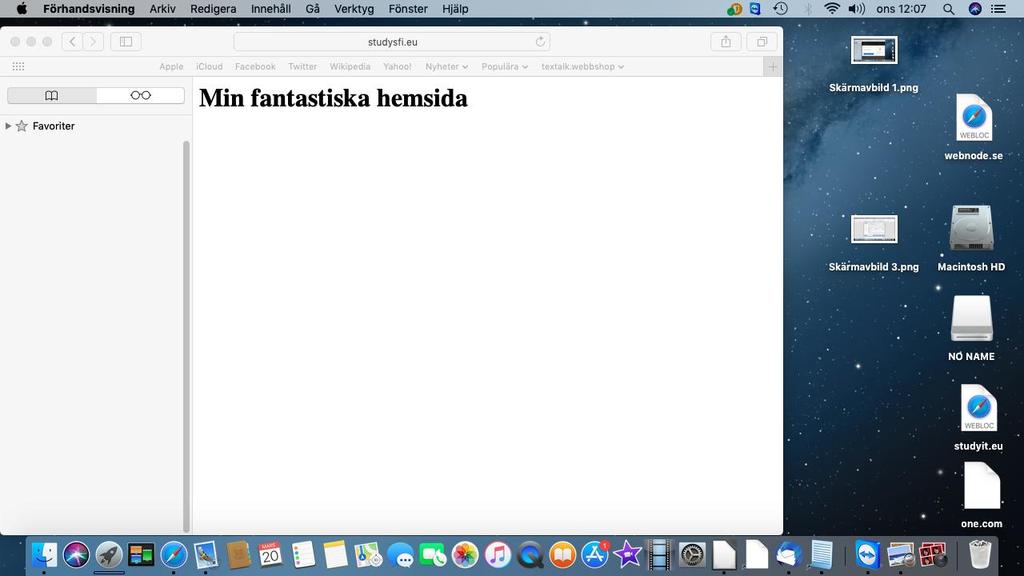1024x576 pixels.
Task: Open System Preferences gear in Dock
Action: click(x=692, y=555)
